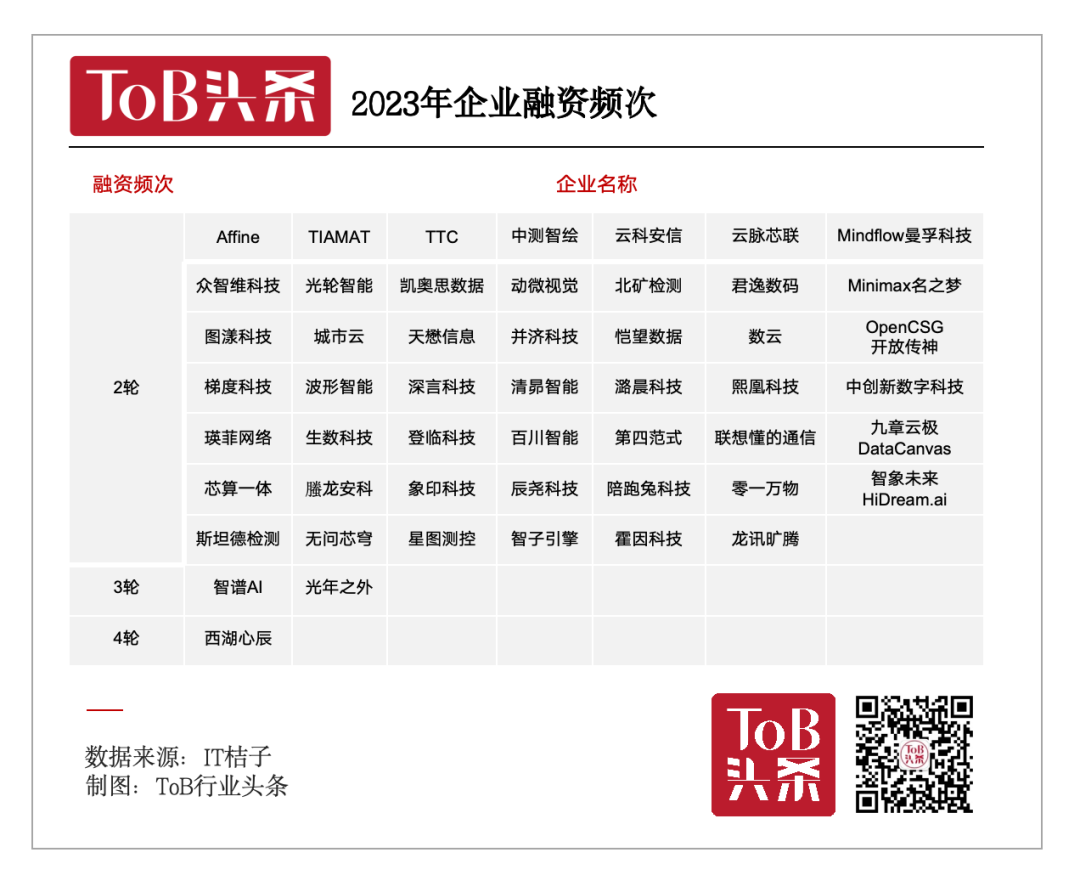Select the 2轮 row label
This screenshot has width=1080, height=892.
tap(126, 388)
